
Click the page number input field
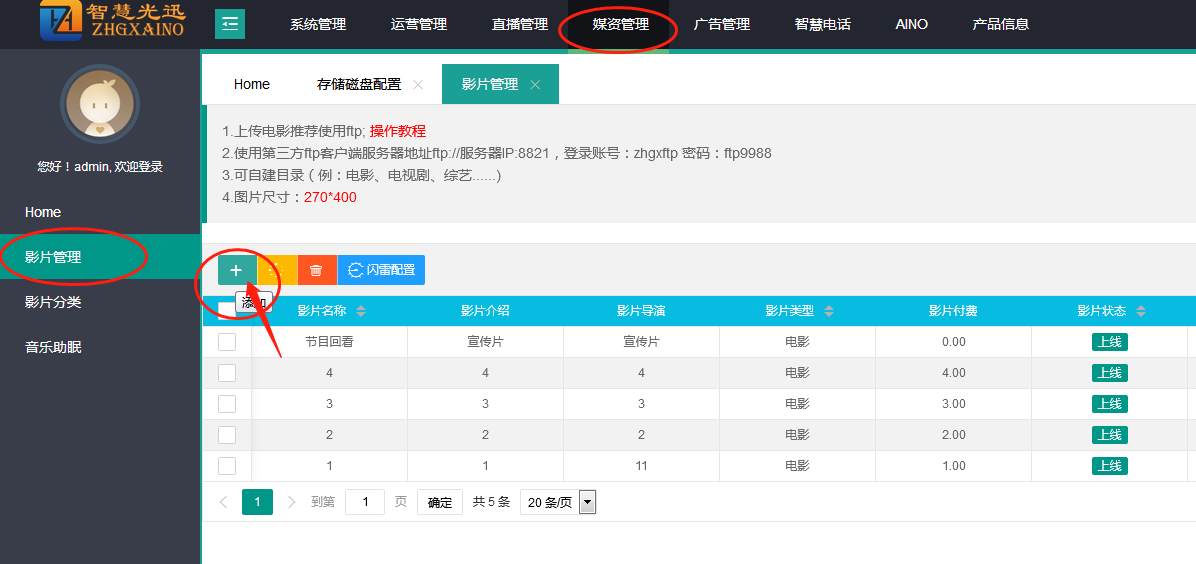364,502
